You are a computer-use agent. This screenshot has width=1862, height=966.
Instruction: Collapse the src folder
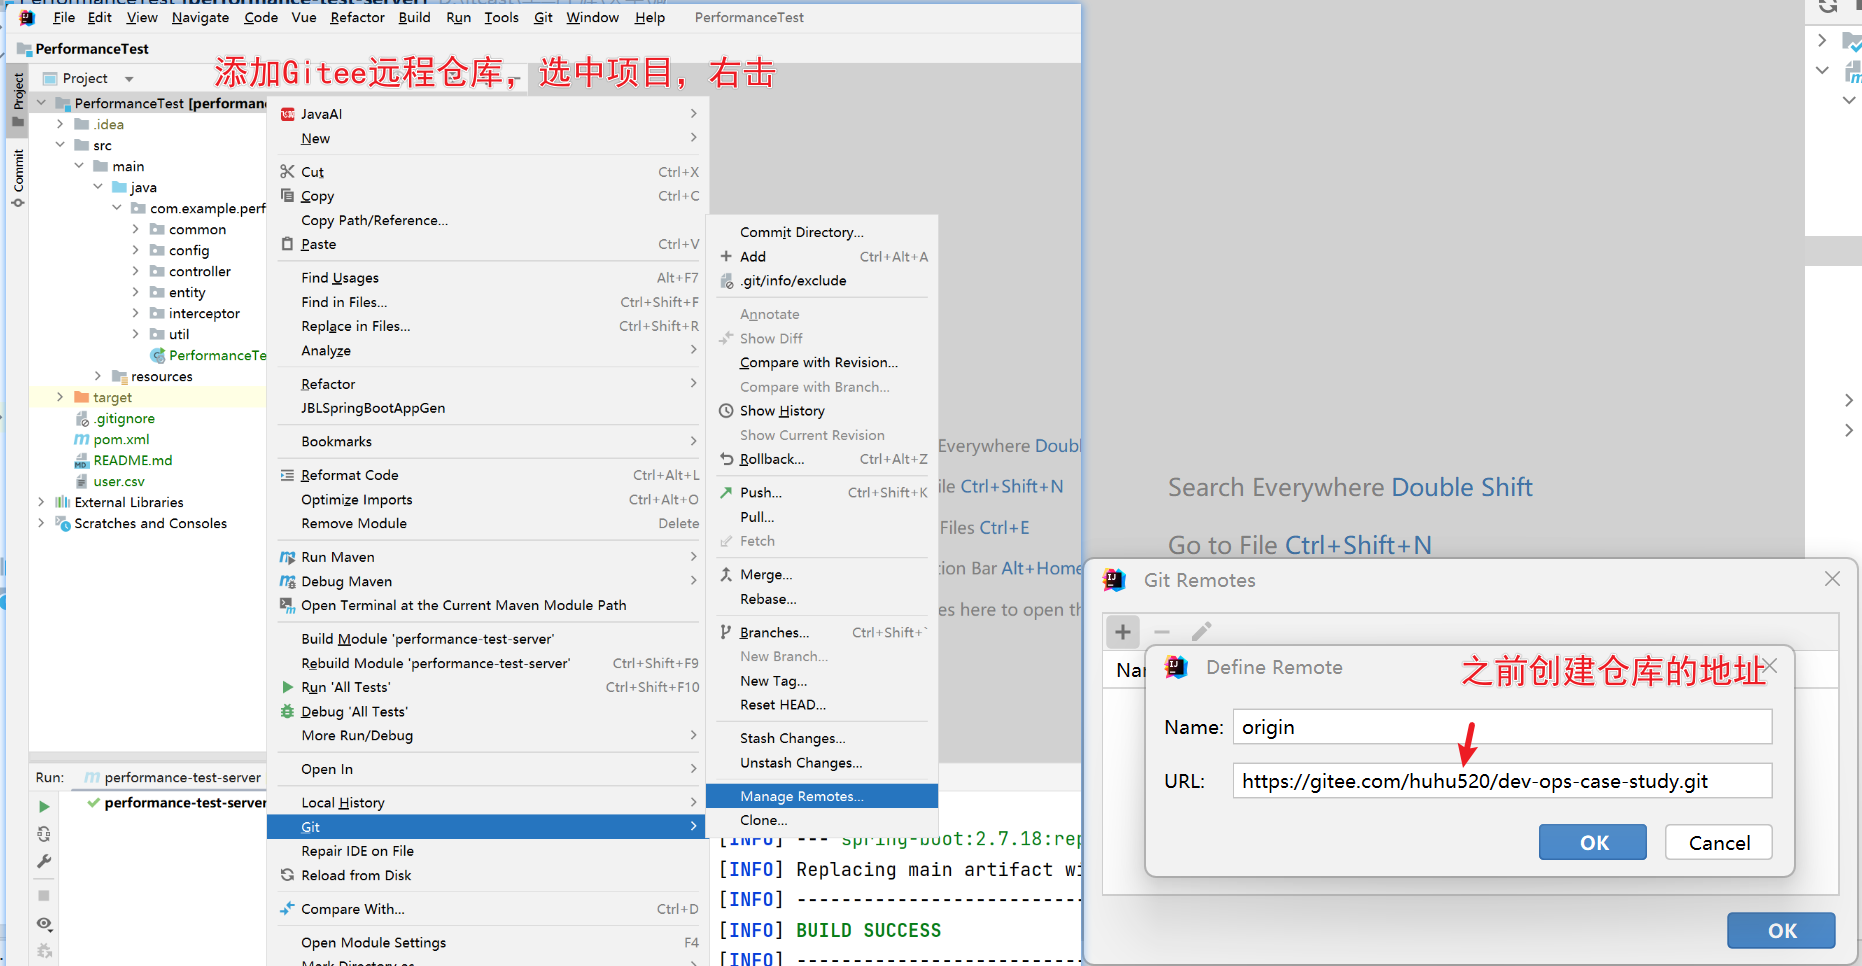[60, 145]
